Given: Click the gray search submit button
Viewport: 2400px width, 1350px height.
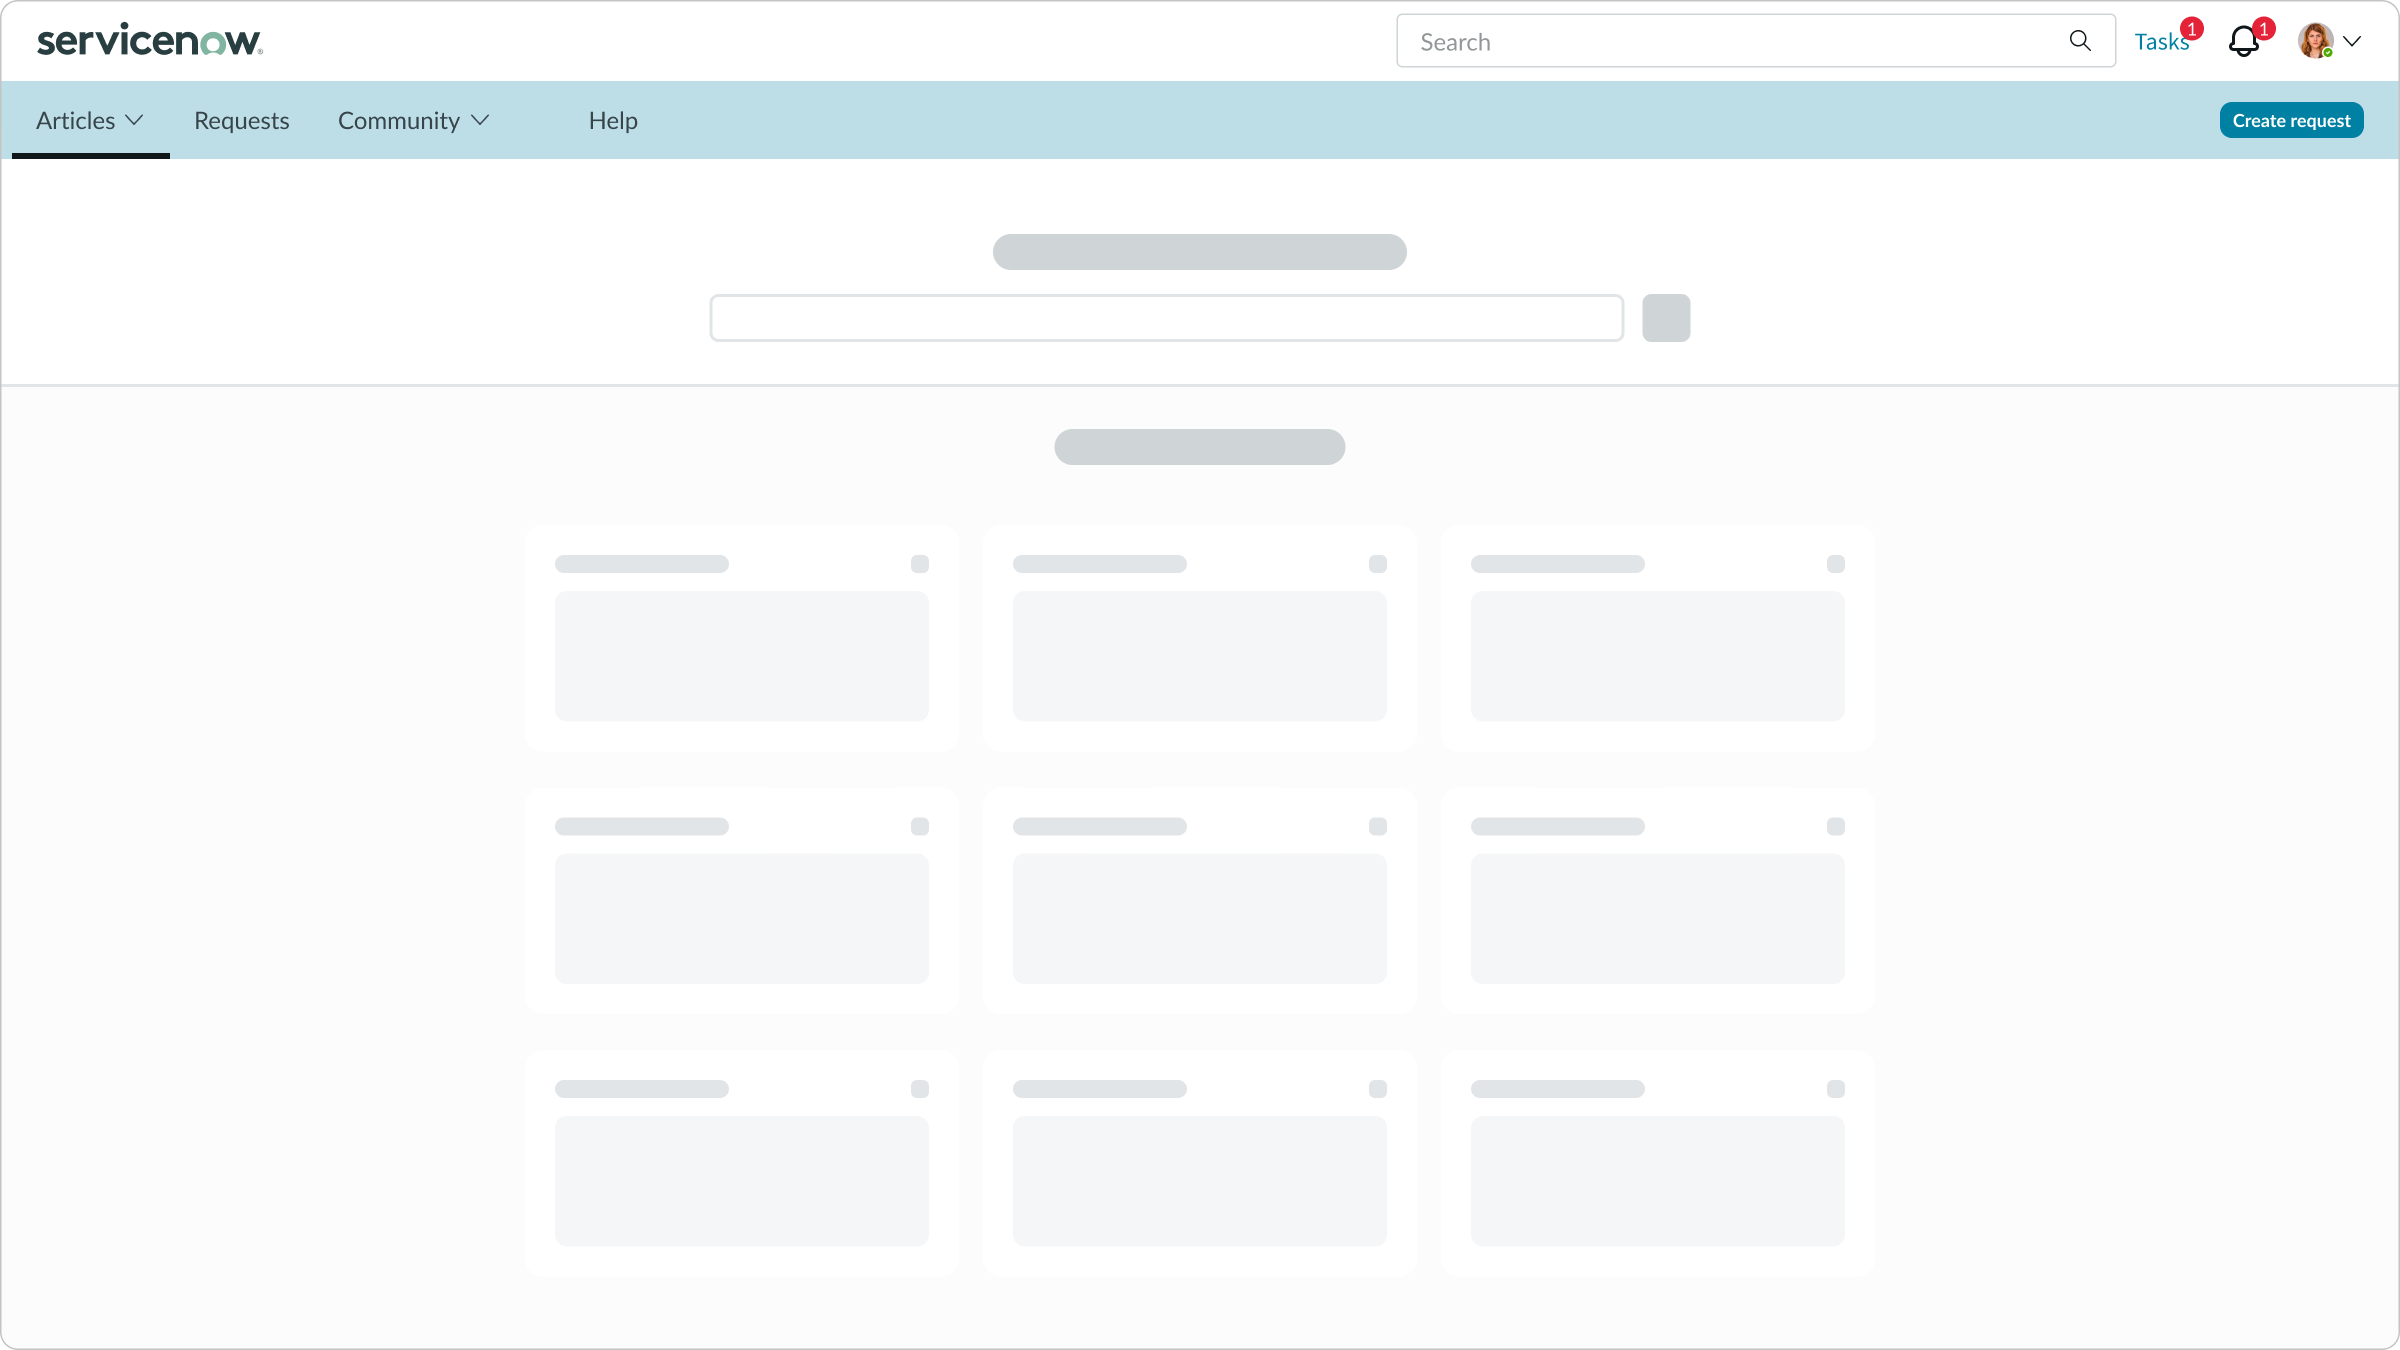Looking at the screenshot, I should click(x=1665, y=317).
